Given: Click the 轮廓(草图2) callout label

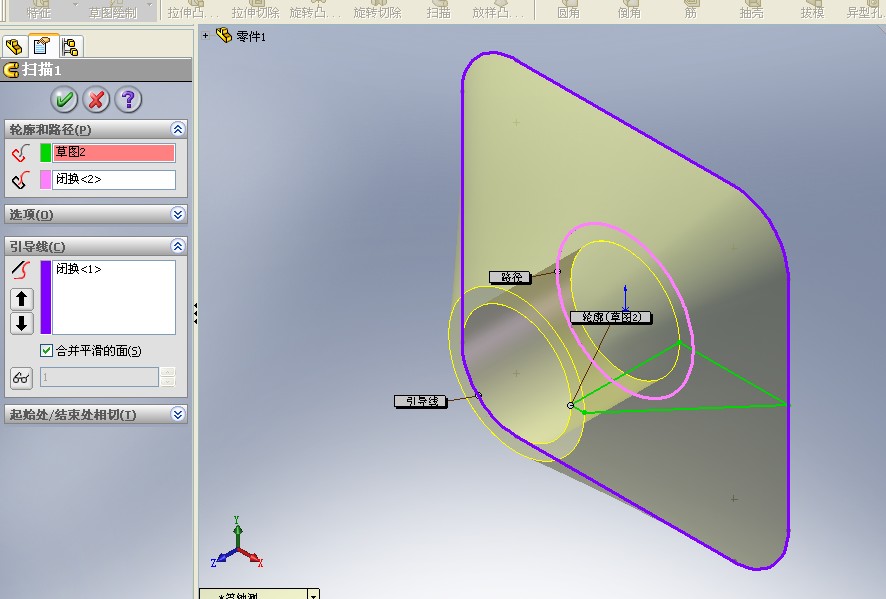Looking at the screenshot, I should tap(611, 317).
